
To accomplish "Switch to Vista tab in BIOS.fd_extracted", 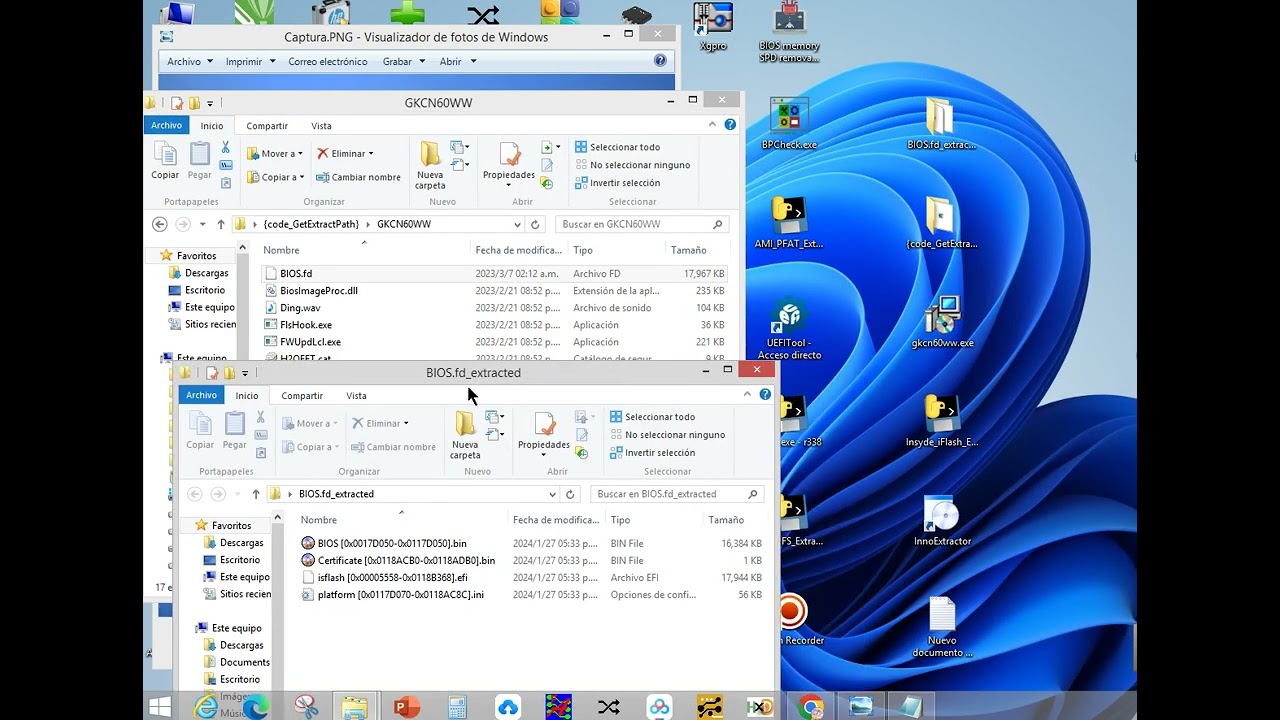I will pyautogui.click(x=356, y=396).
